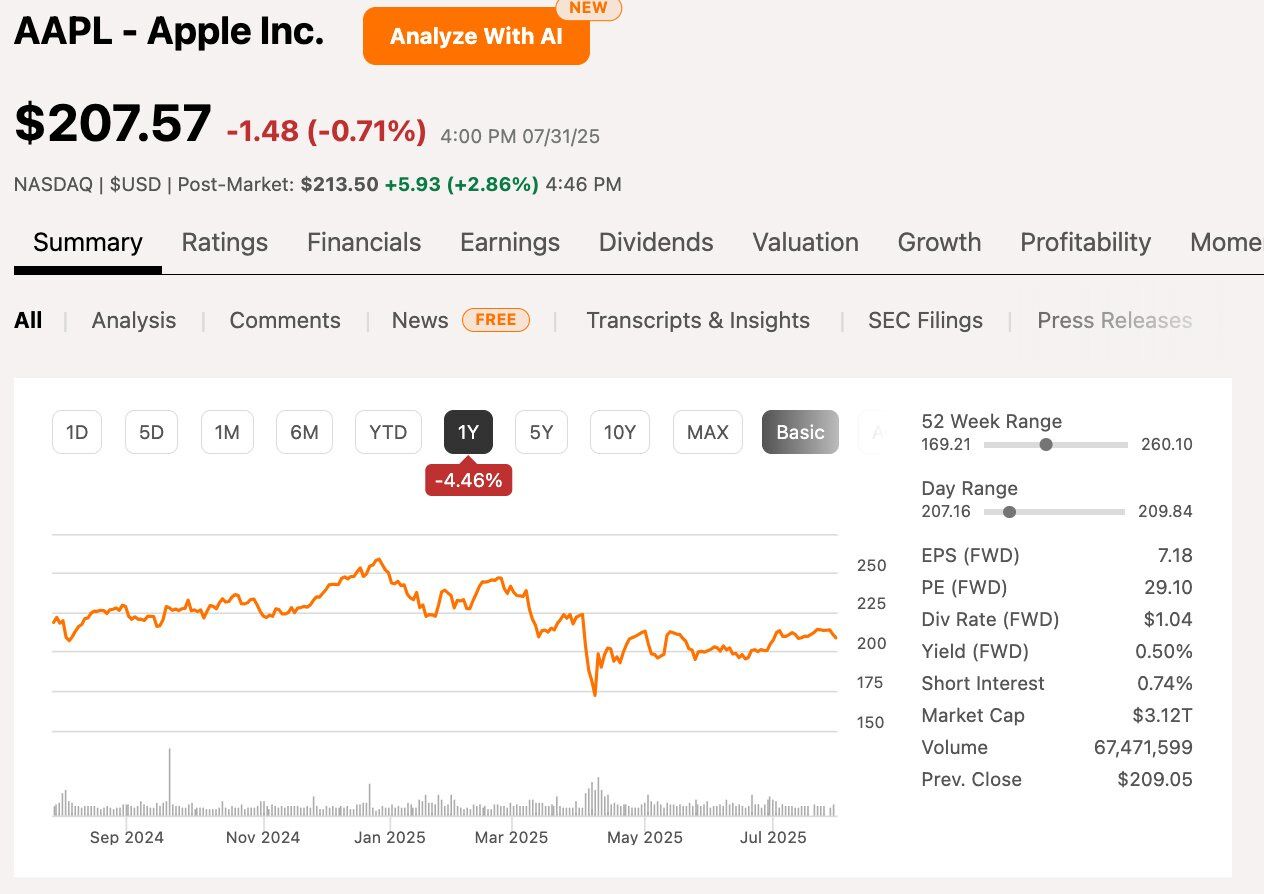Choose the YTD chart range
This screenshot has width=1264, height=894.
[x=388, y=433]
